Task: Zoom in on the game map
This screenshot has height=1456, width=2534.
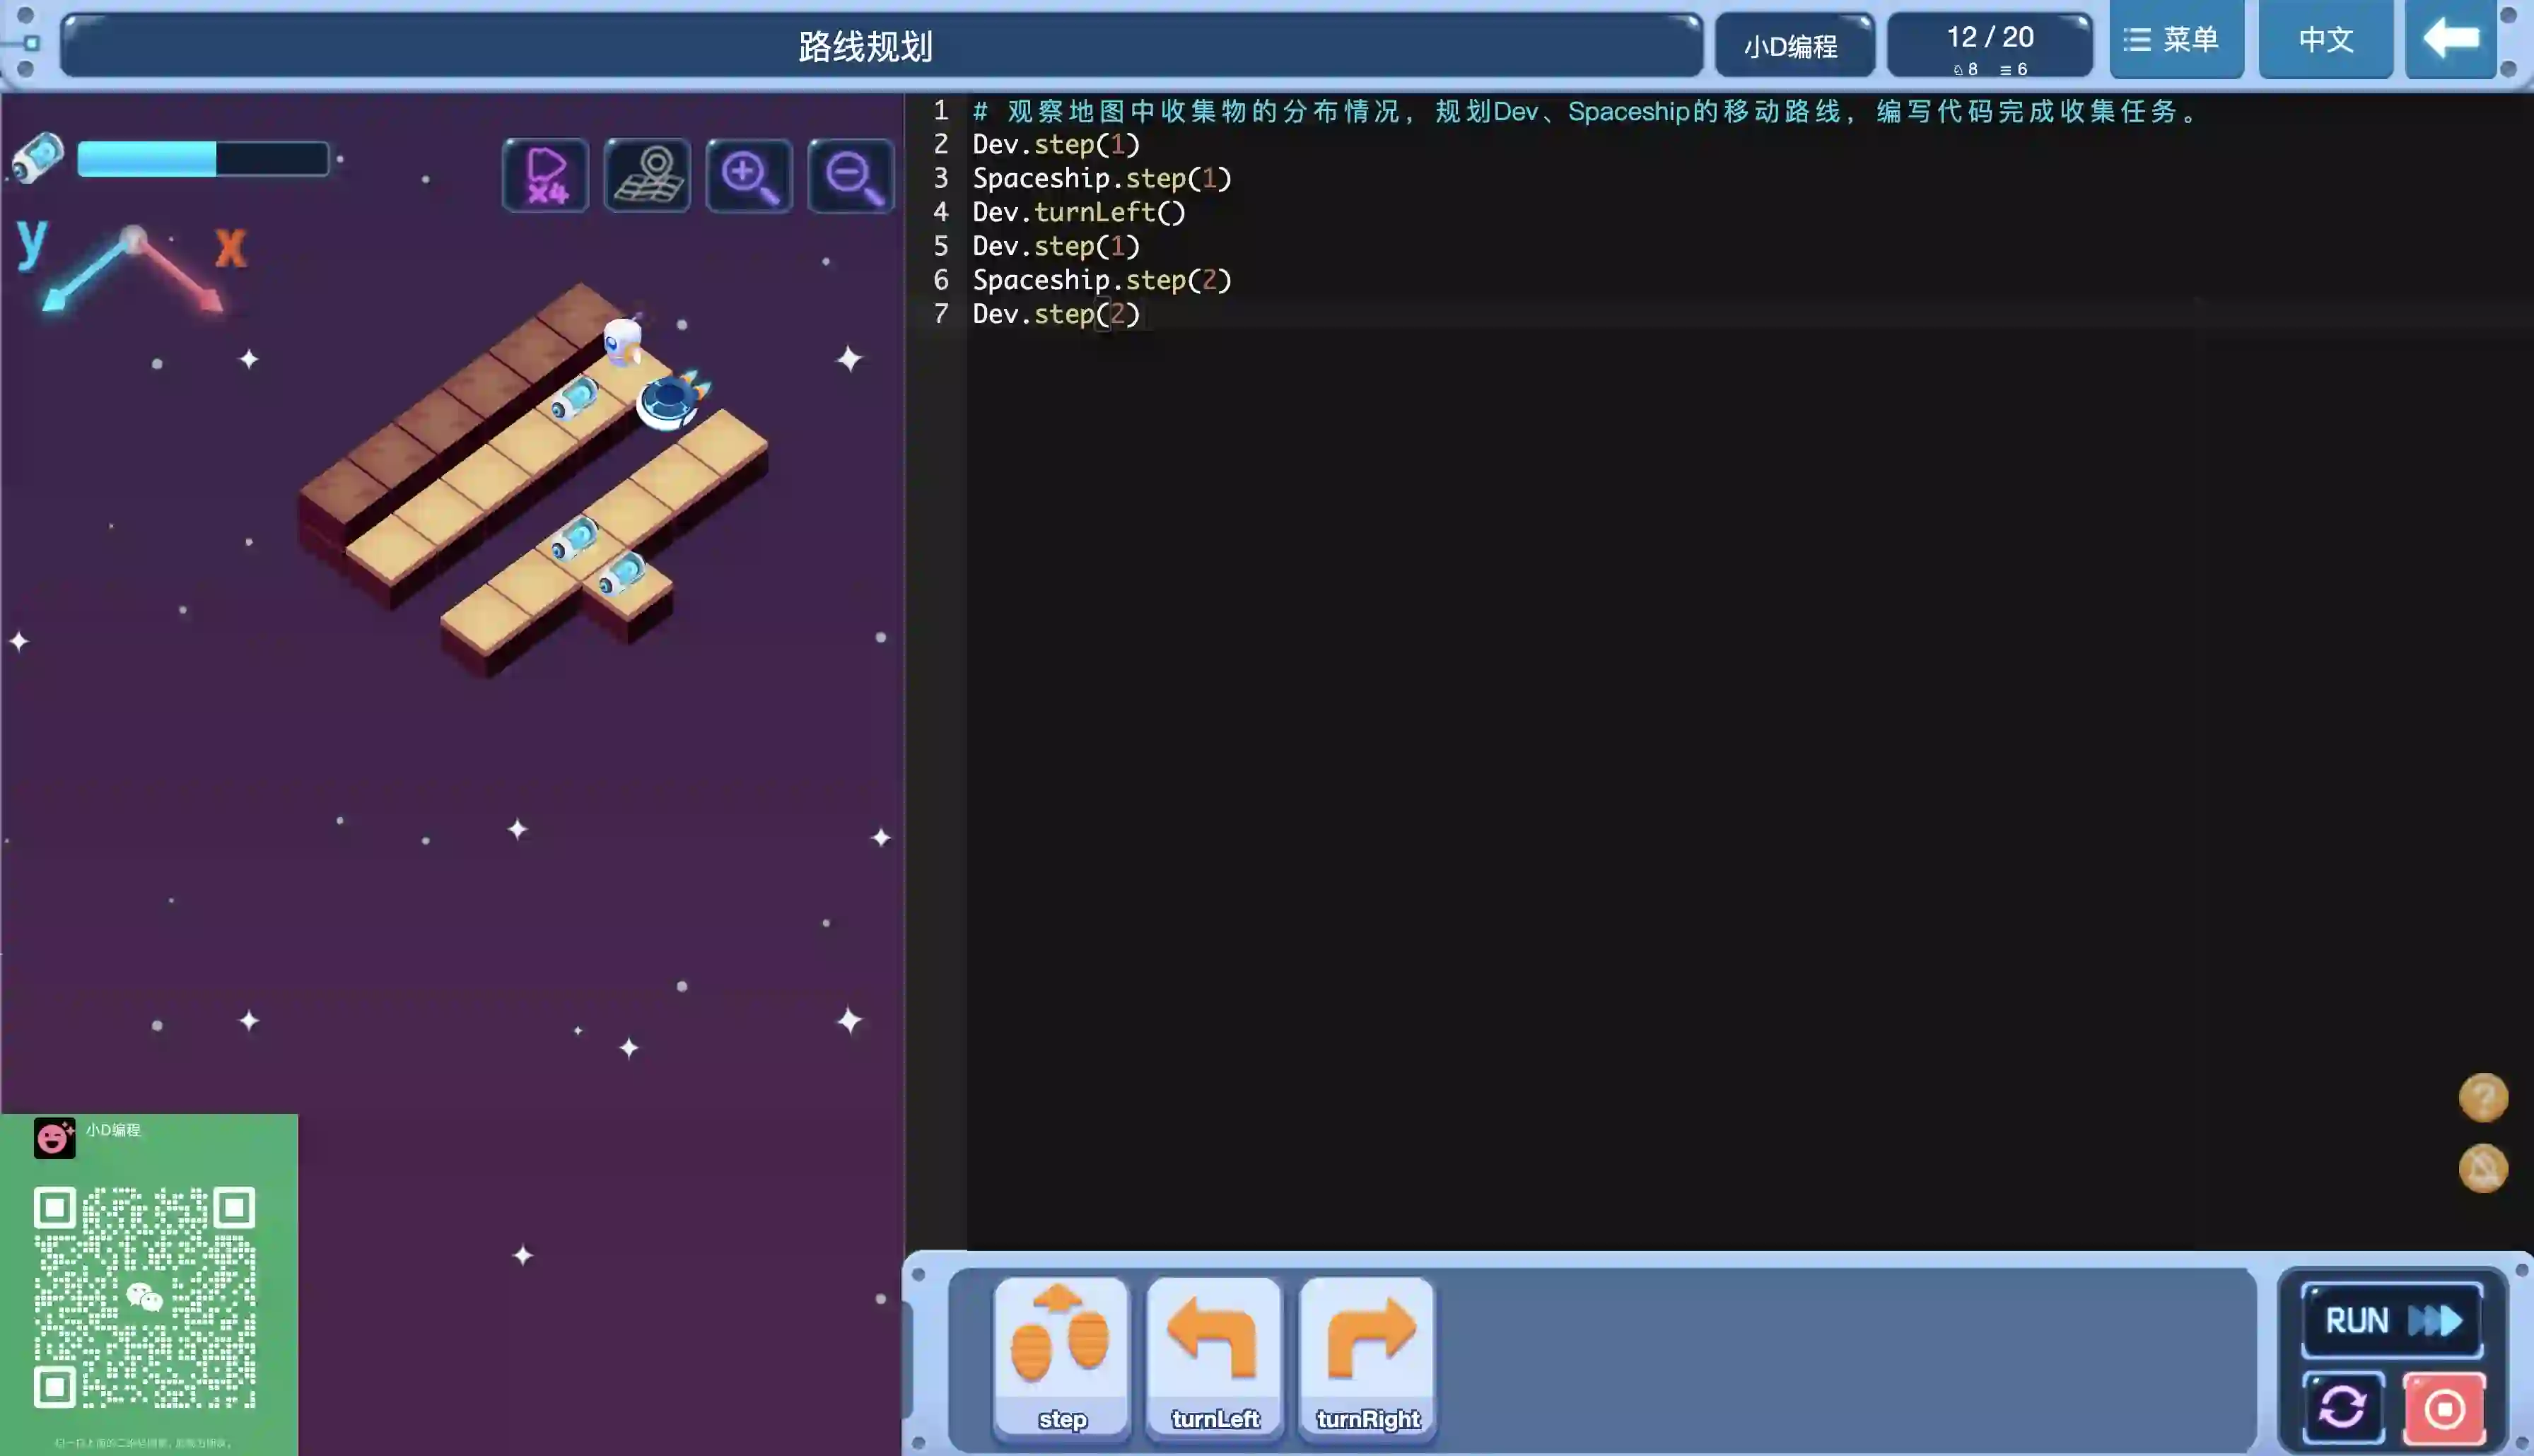Action: [749, 175]
